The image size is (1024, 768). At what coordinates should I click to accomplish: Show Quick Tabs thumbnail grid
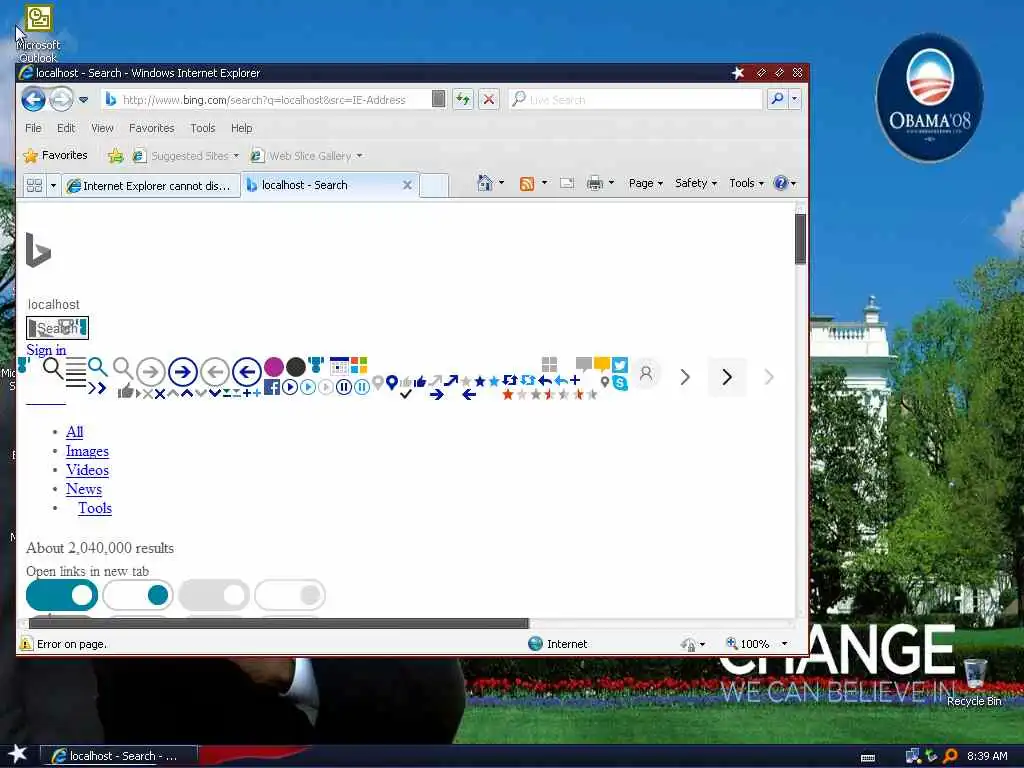click(34, 185)
